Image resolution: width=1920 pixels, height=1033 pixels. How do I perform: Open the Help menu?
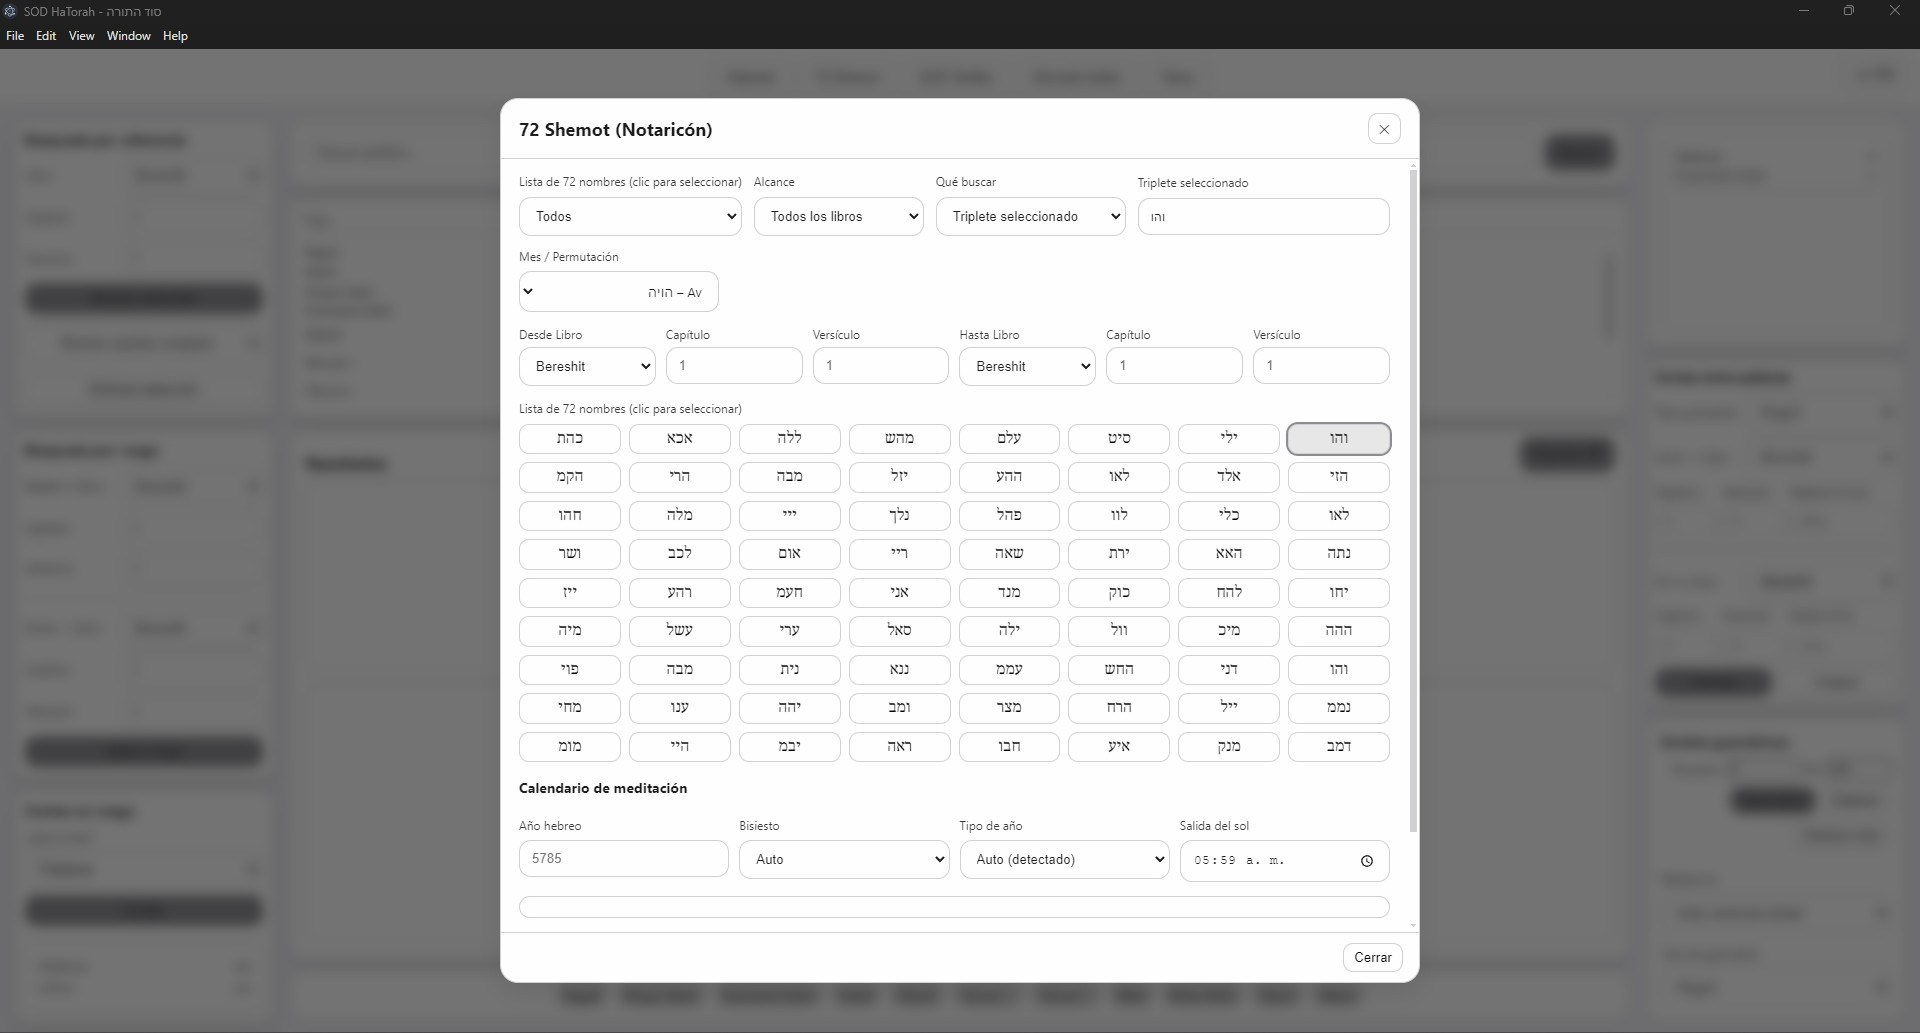coord(174,36)
